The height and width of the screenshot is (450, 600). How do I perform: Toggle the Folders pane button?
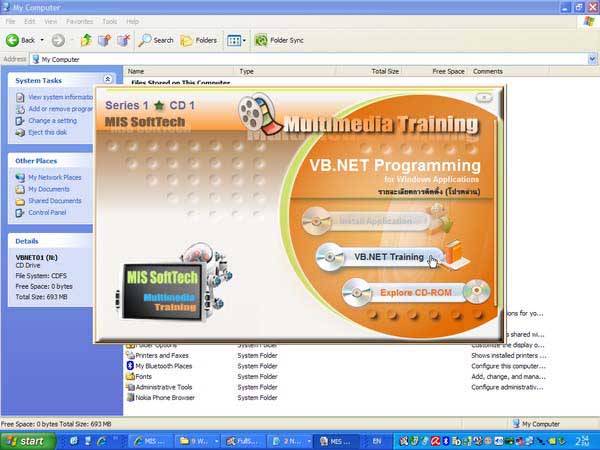tap(199, 40)
